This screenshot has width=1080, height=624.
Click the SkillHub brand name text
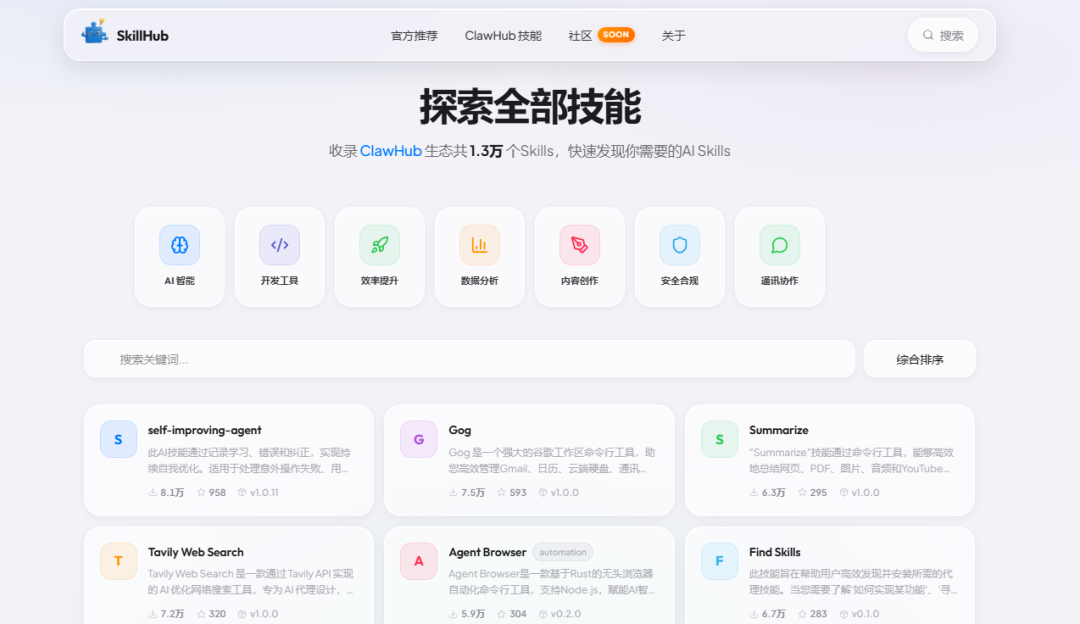click(x=143, y=36)
